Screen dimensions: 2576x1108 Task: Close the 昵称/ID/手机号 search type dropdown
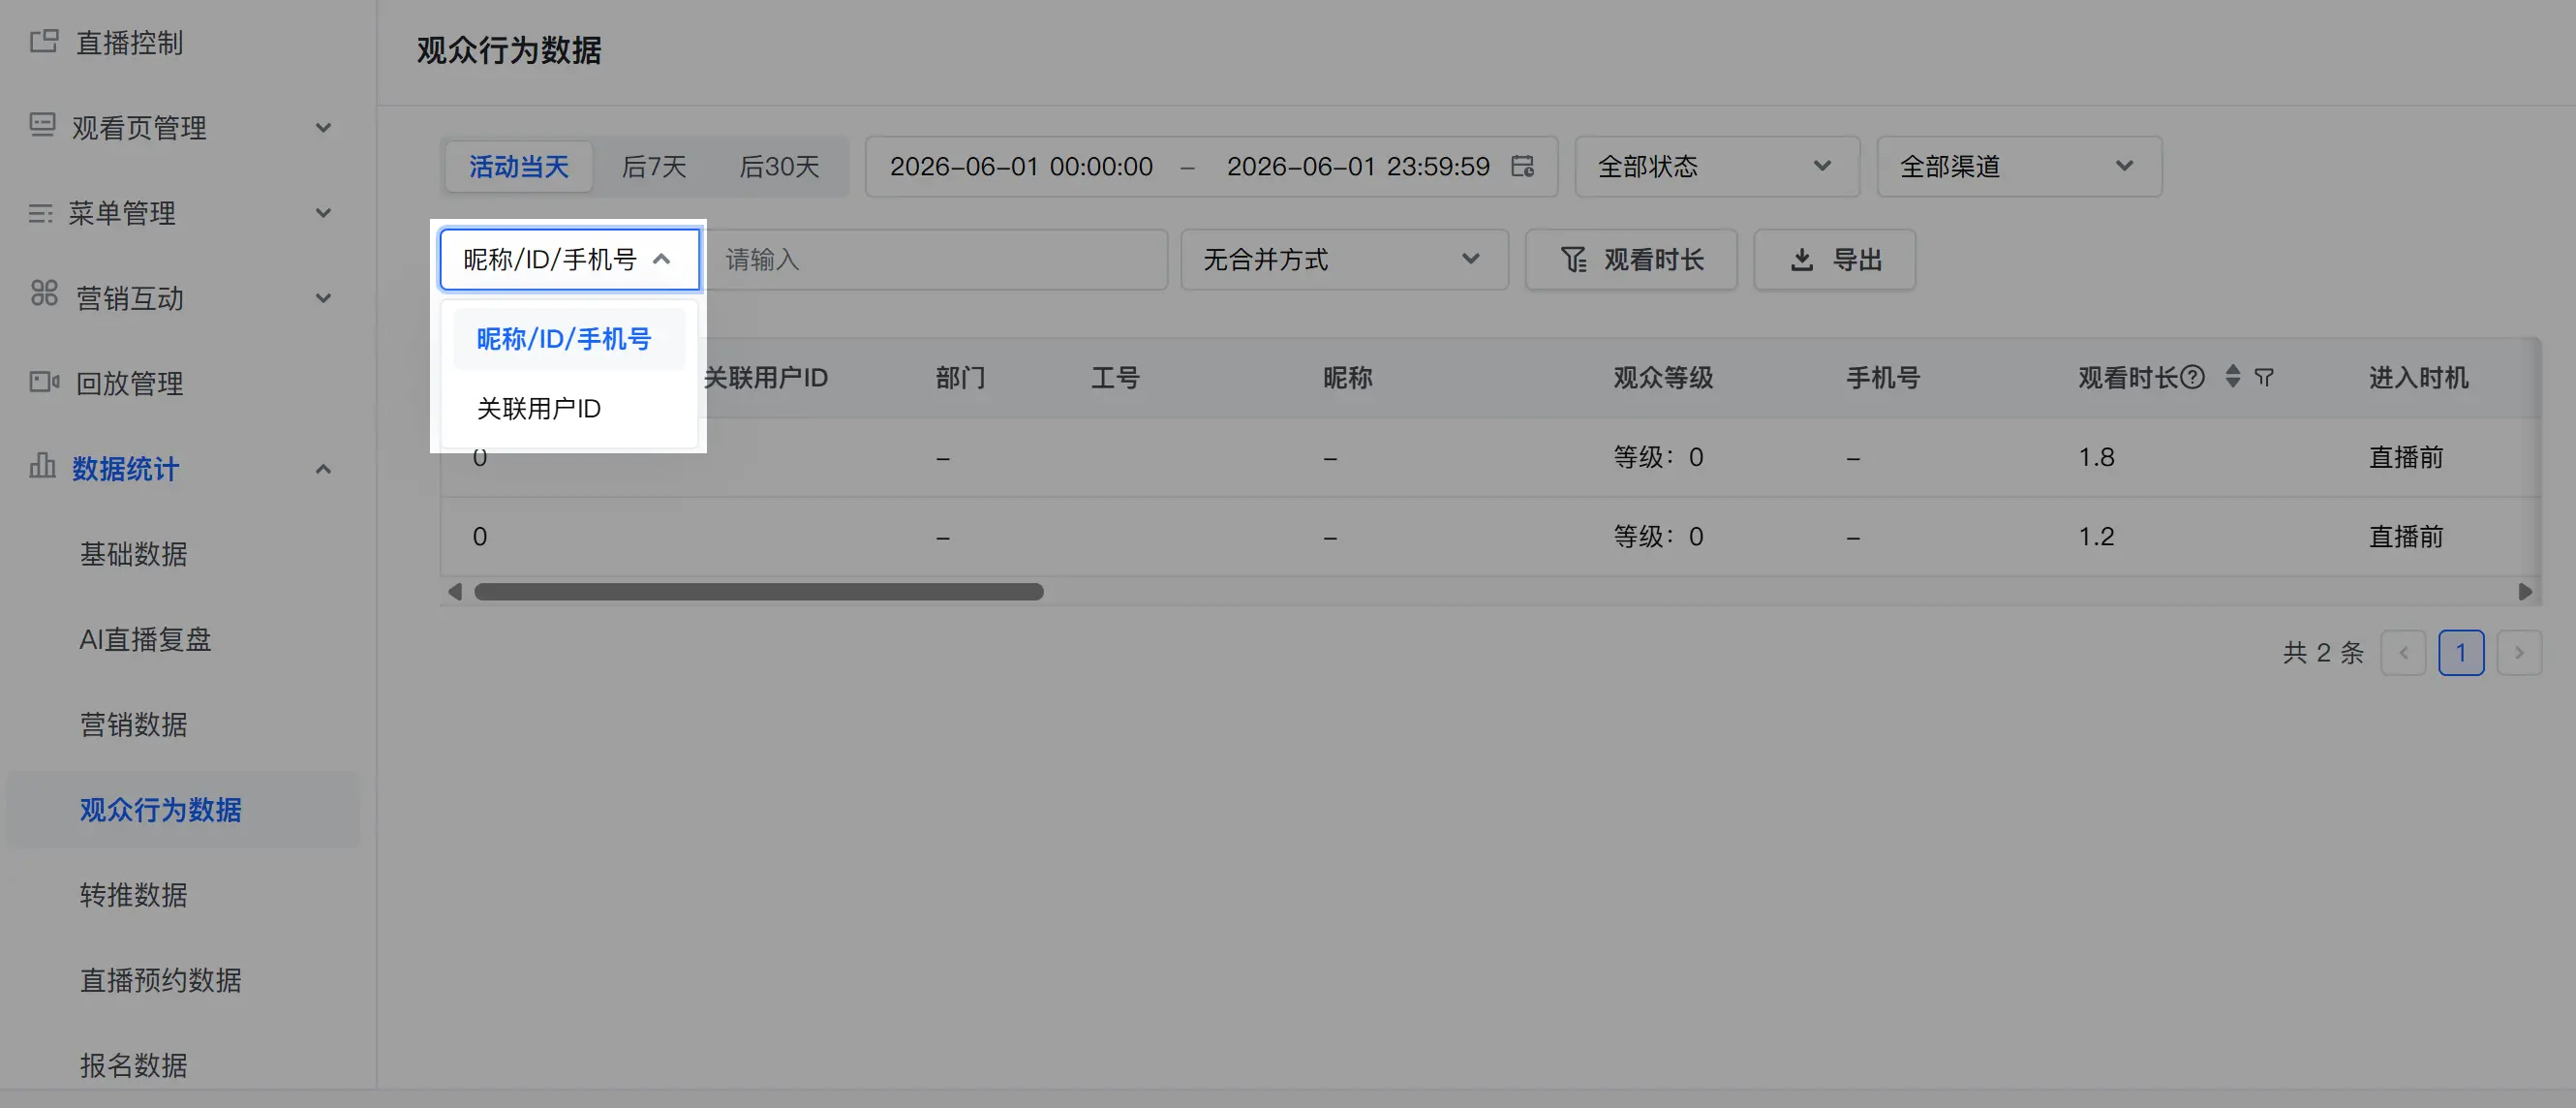(x=569, y=260)
